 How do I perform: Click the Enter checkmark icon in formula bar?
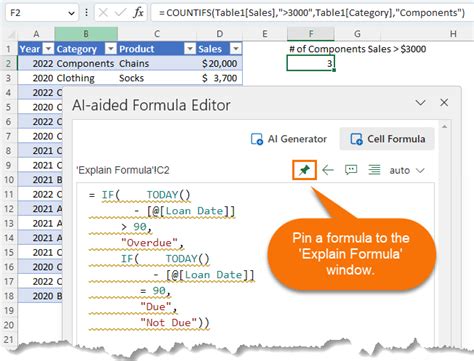(120, 13)
